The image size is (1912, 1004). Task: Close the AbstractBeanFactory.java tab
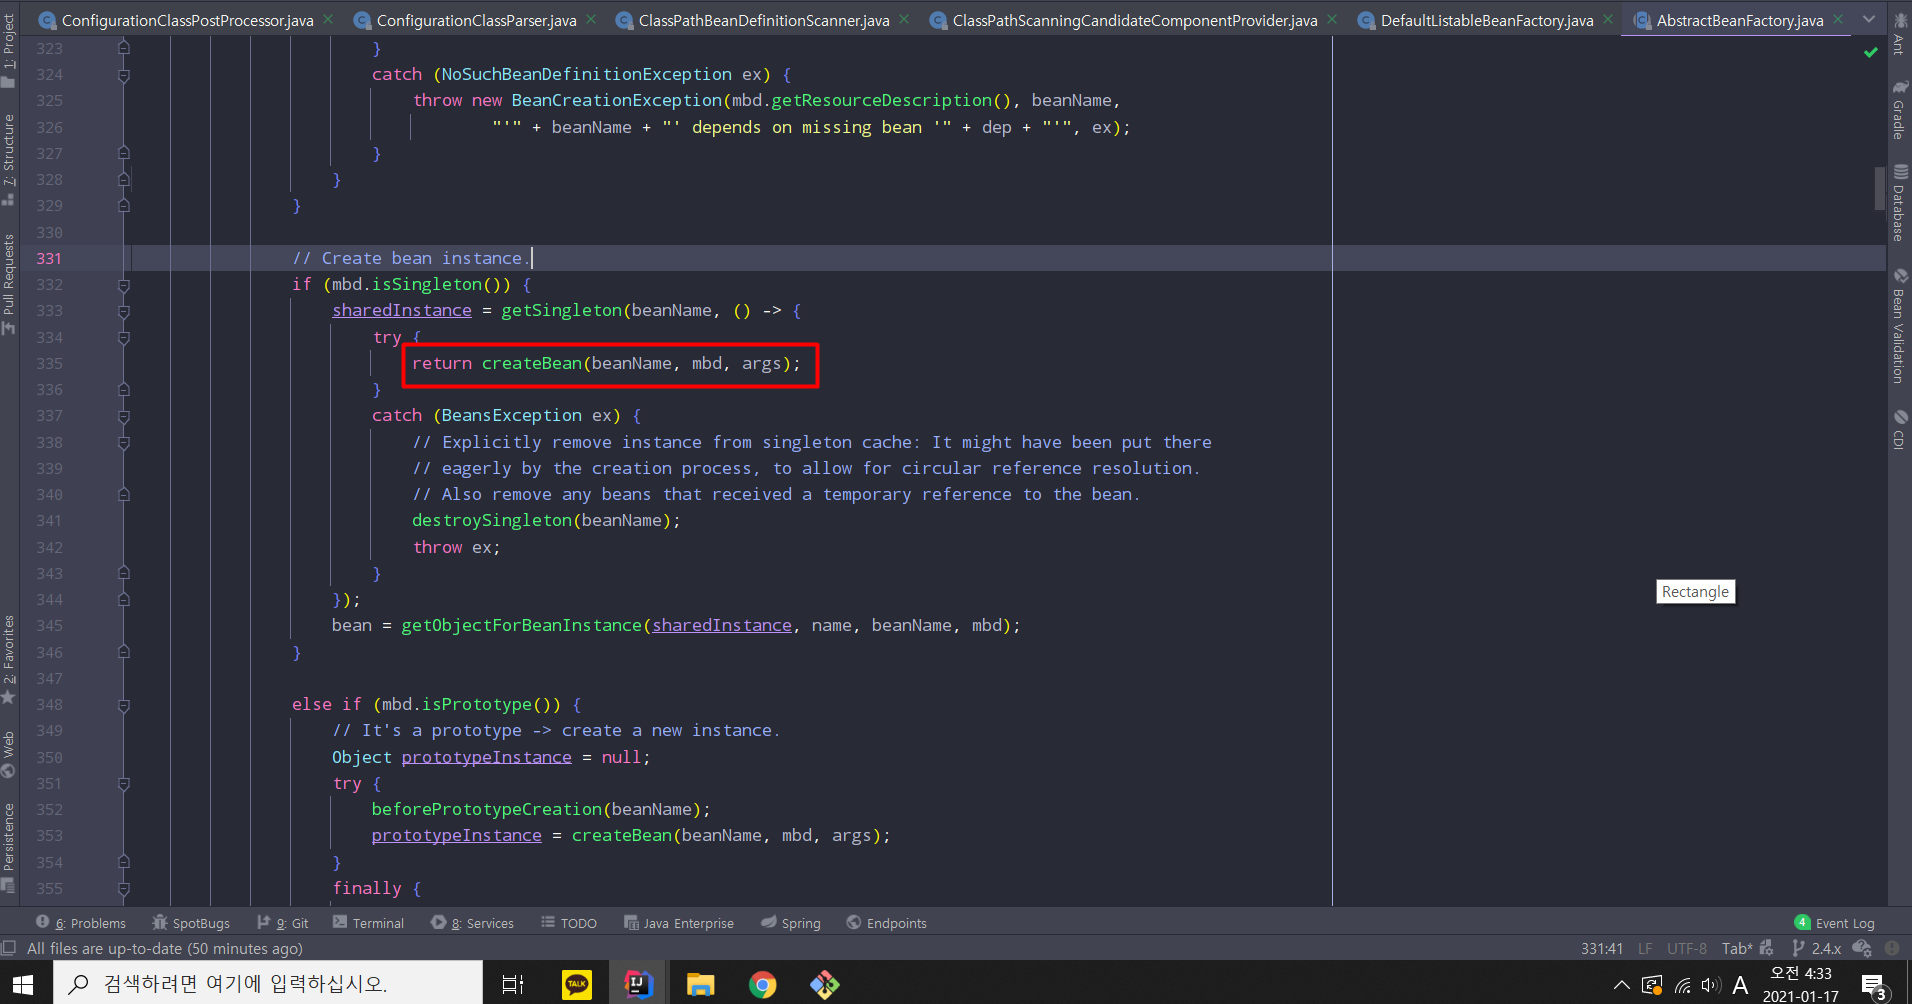tap(1838, 19)
